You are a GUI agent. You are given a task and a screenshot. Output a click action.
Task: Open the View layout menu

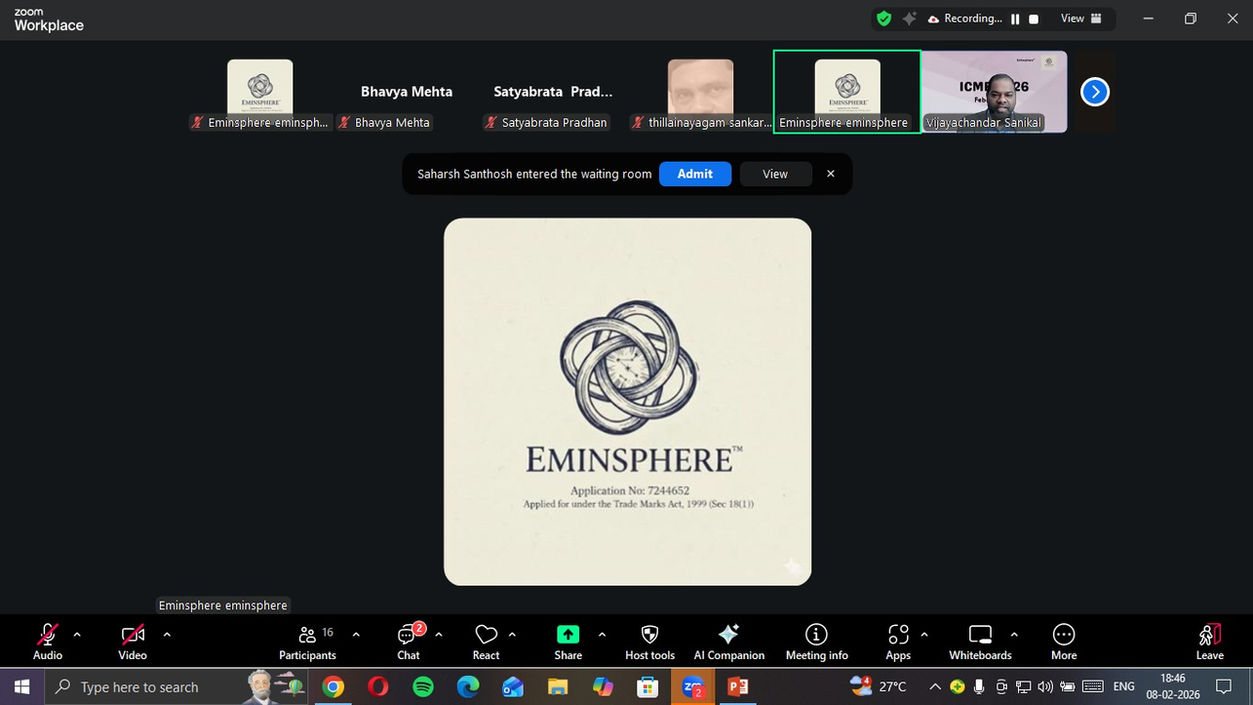[x=1081, y=18]
